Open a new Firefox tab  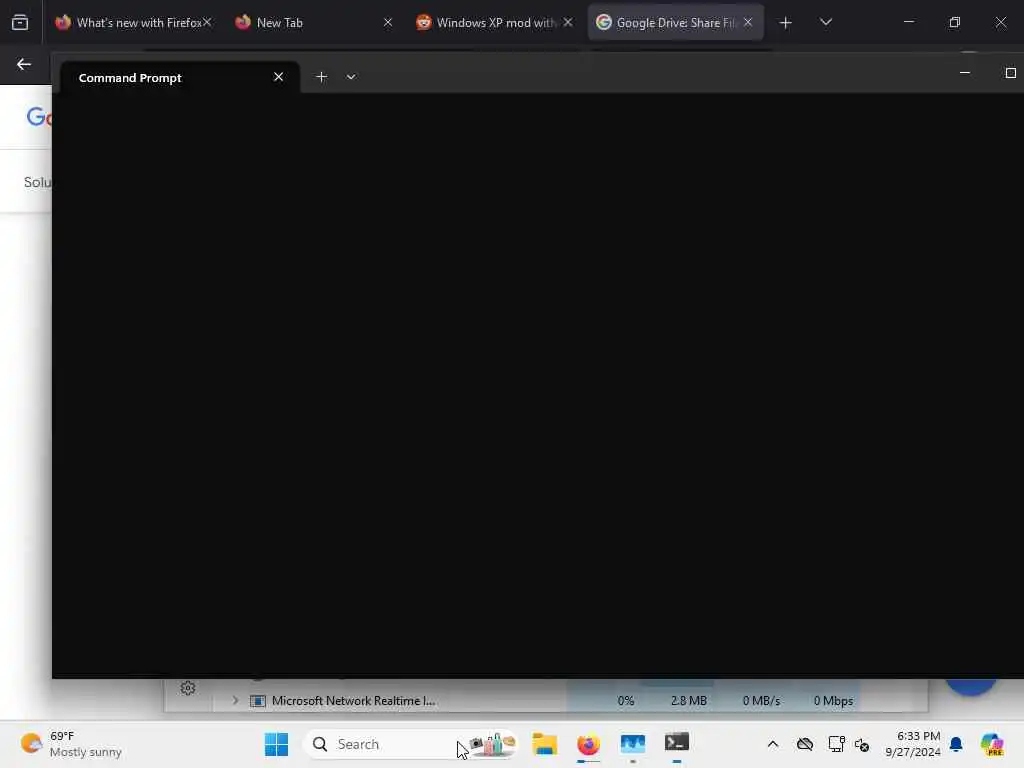(x=786, y=23)
